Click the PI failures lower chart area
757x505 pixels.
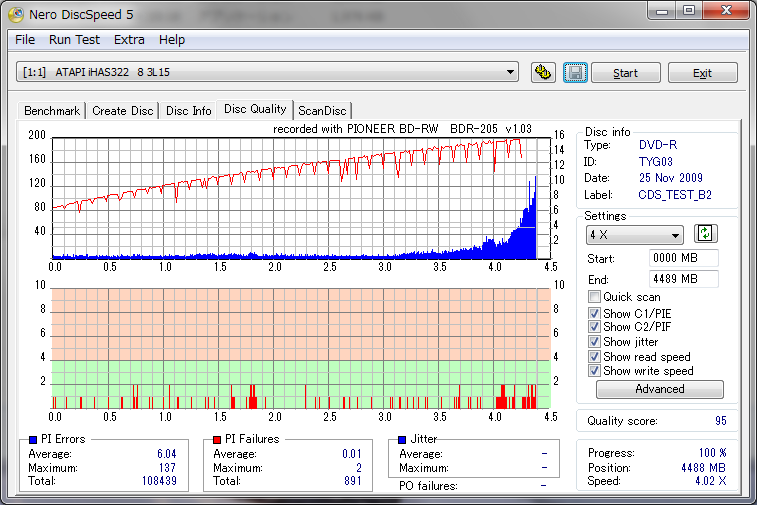pos(301,349)
